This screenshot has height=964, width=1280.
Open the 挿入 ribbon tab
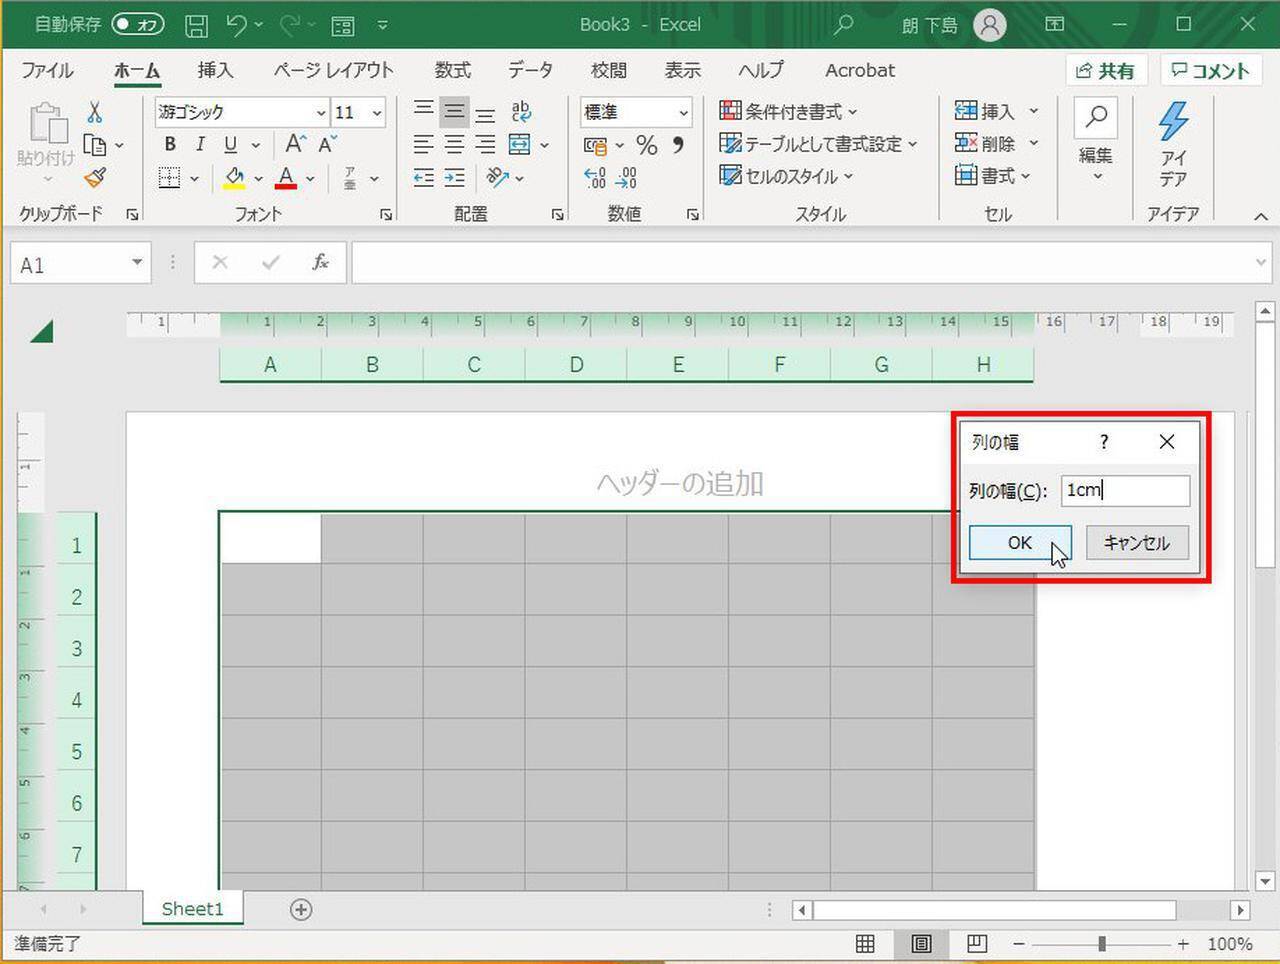coord(215,70)
